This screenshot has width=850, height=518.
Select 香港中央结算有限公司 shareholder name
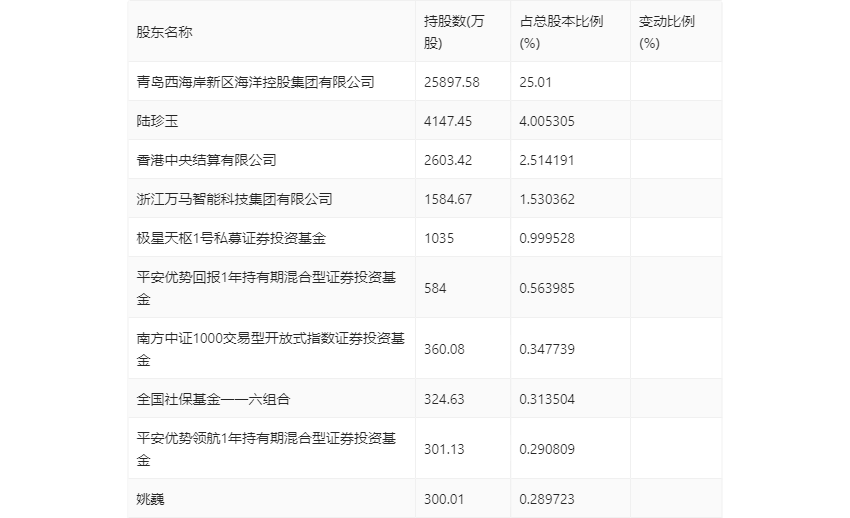pos(207,160)
